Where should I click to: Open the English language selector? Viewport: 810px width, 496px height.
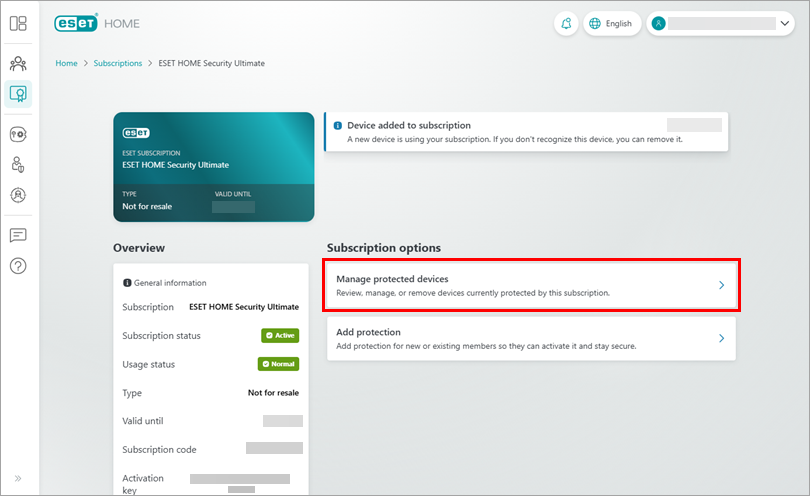click(x=612, y=24)
